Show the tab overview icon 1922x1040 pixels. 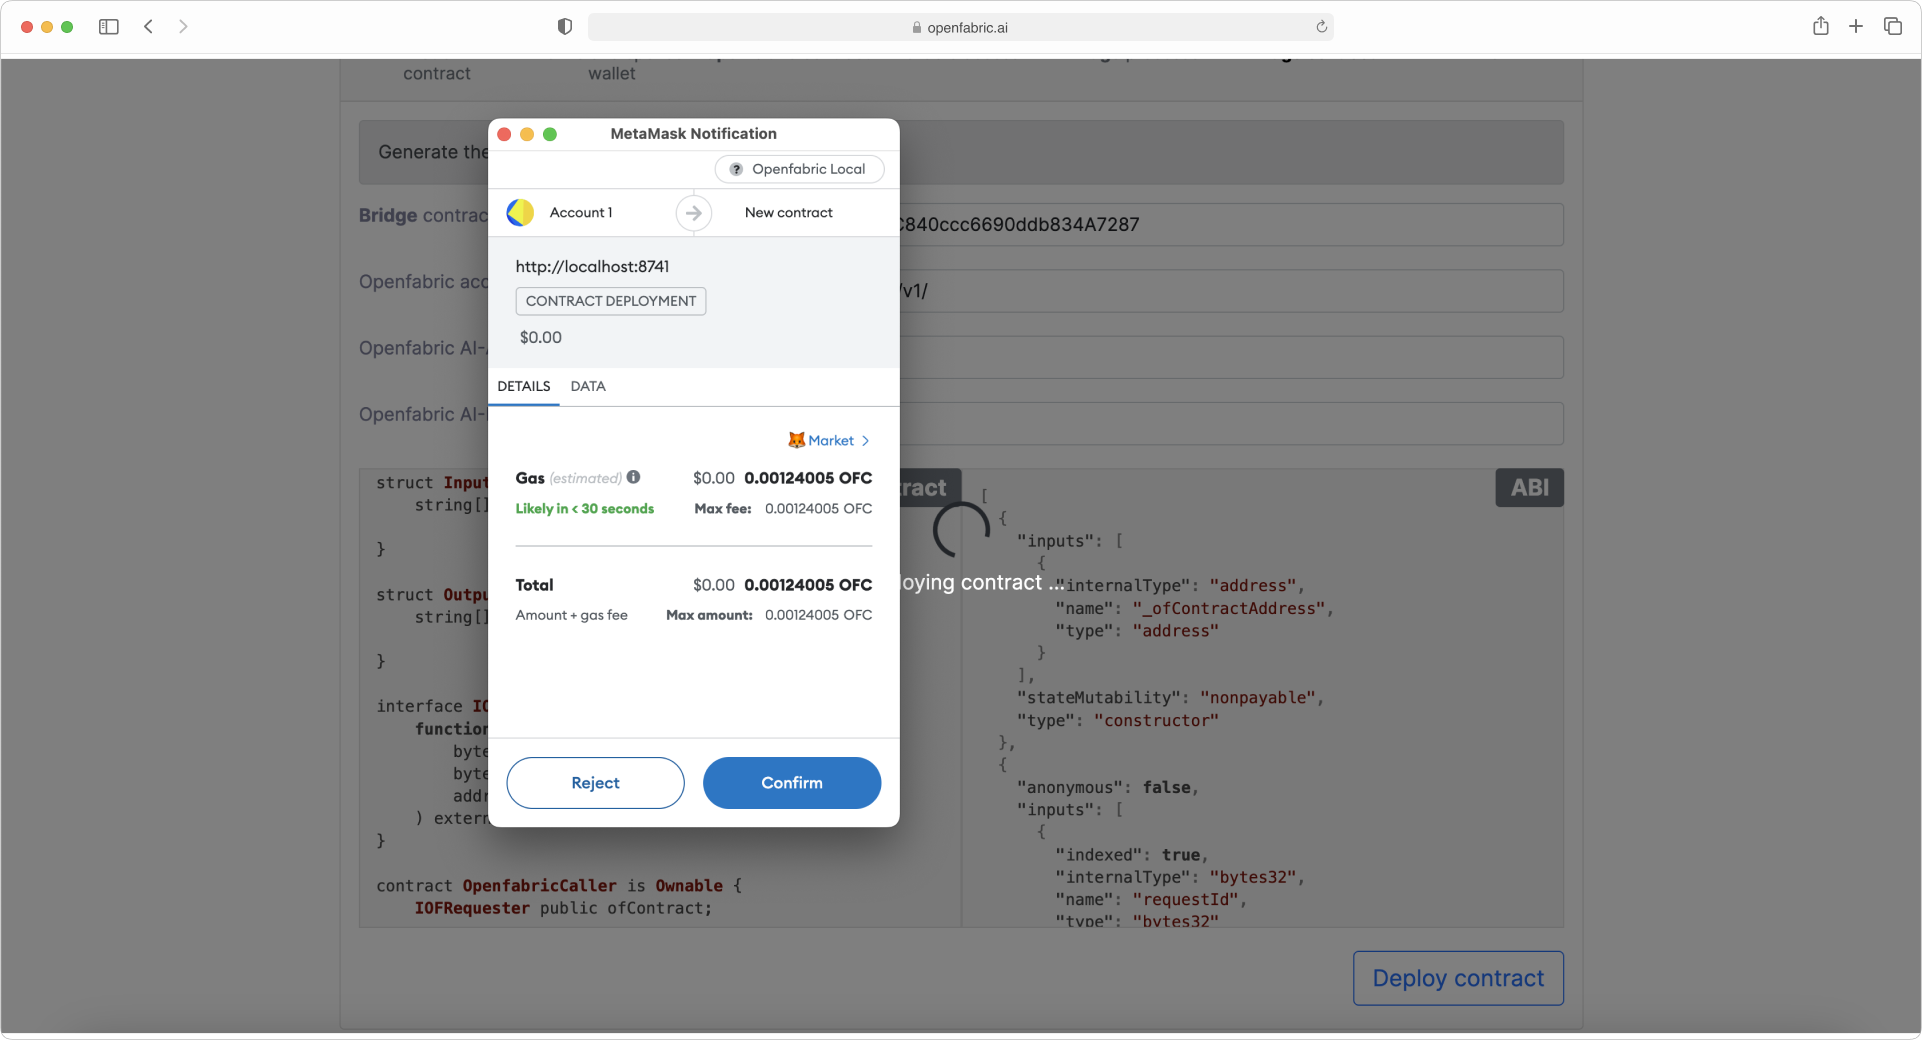point(1893,26)
